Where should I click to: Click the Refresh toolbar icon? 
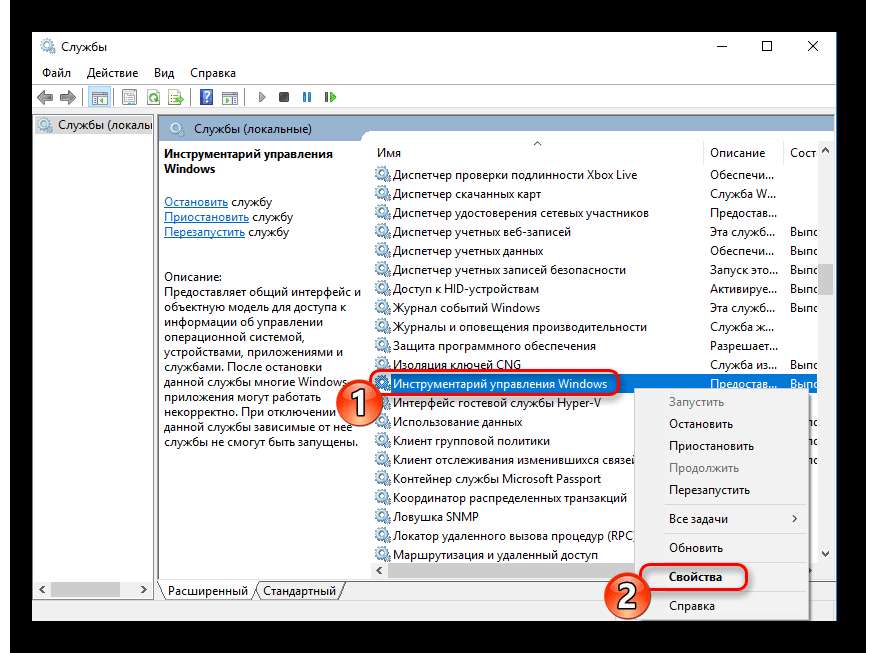tap(153, 98)
